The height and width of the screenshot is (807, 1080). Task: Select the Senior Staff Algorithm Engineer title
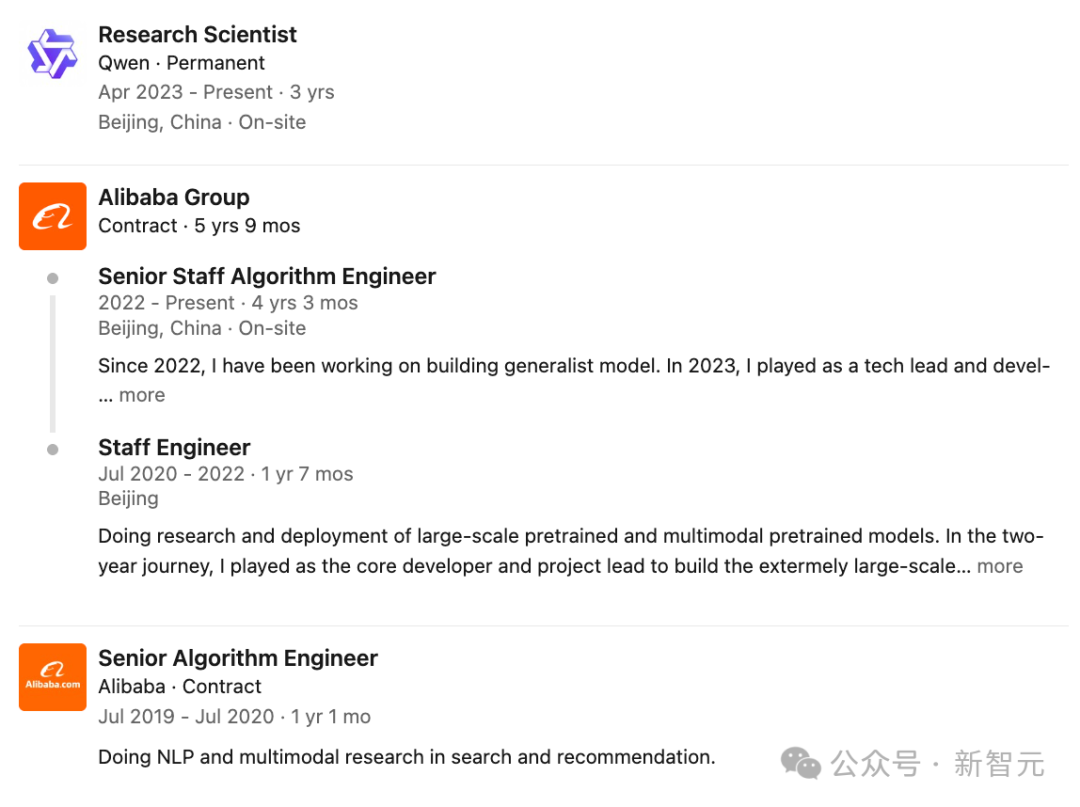click(267, 276)
